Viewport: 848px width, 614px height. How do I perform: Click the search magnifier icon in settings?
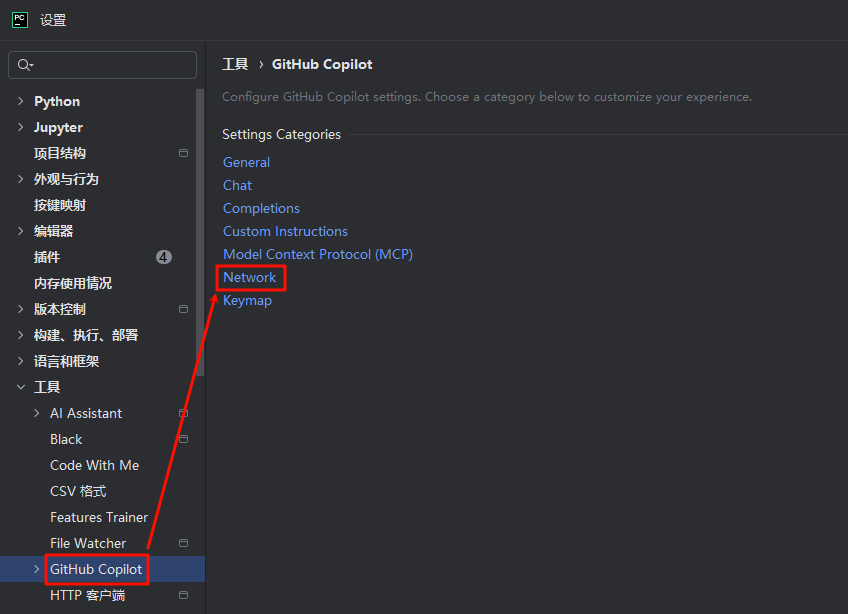pos(24,65)
